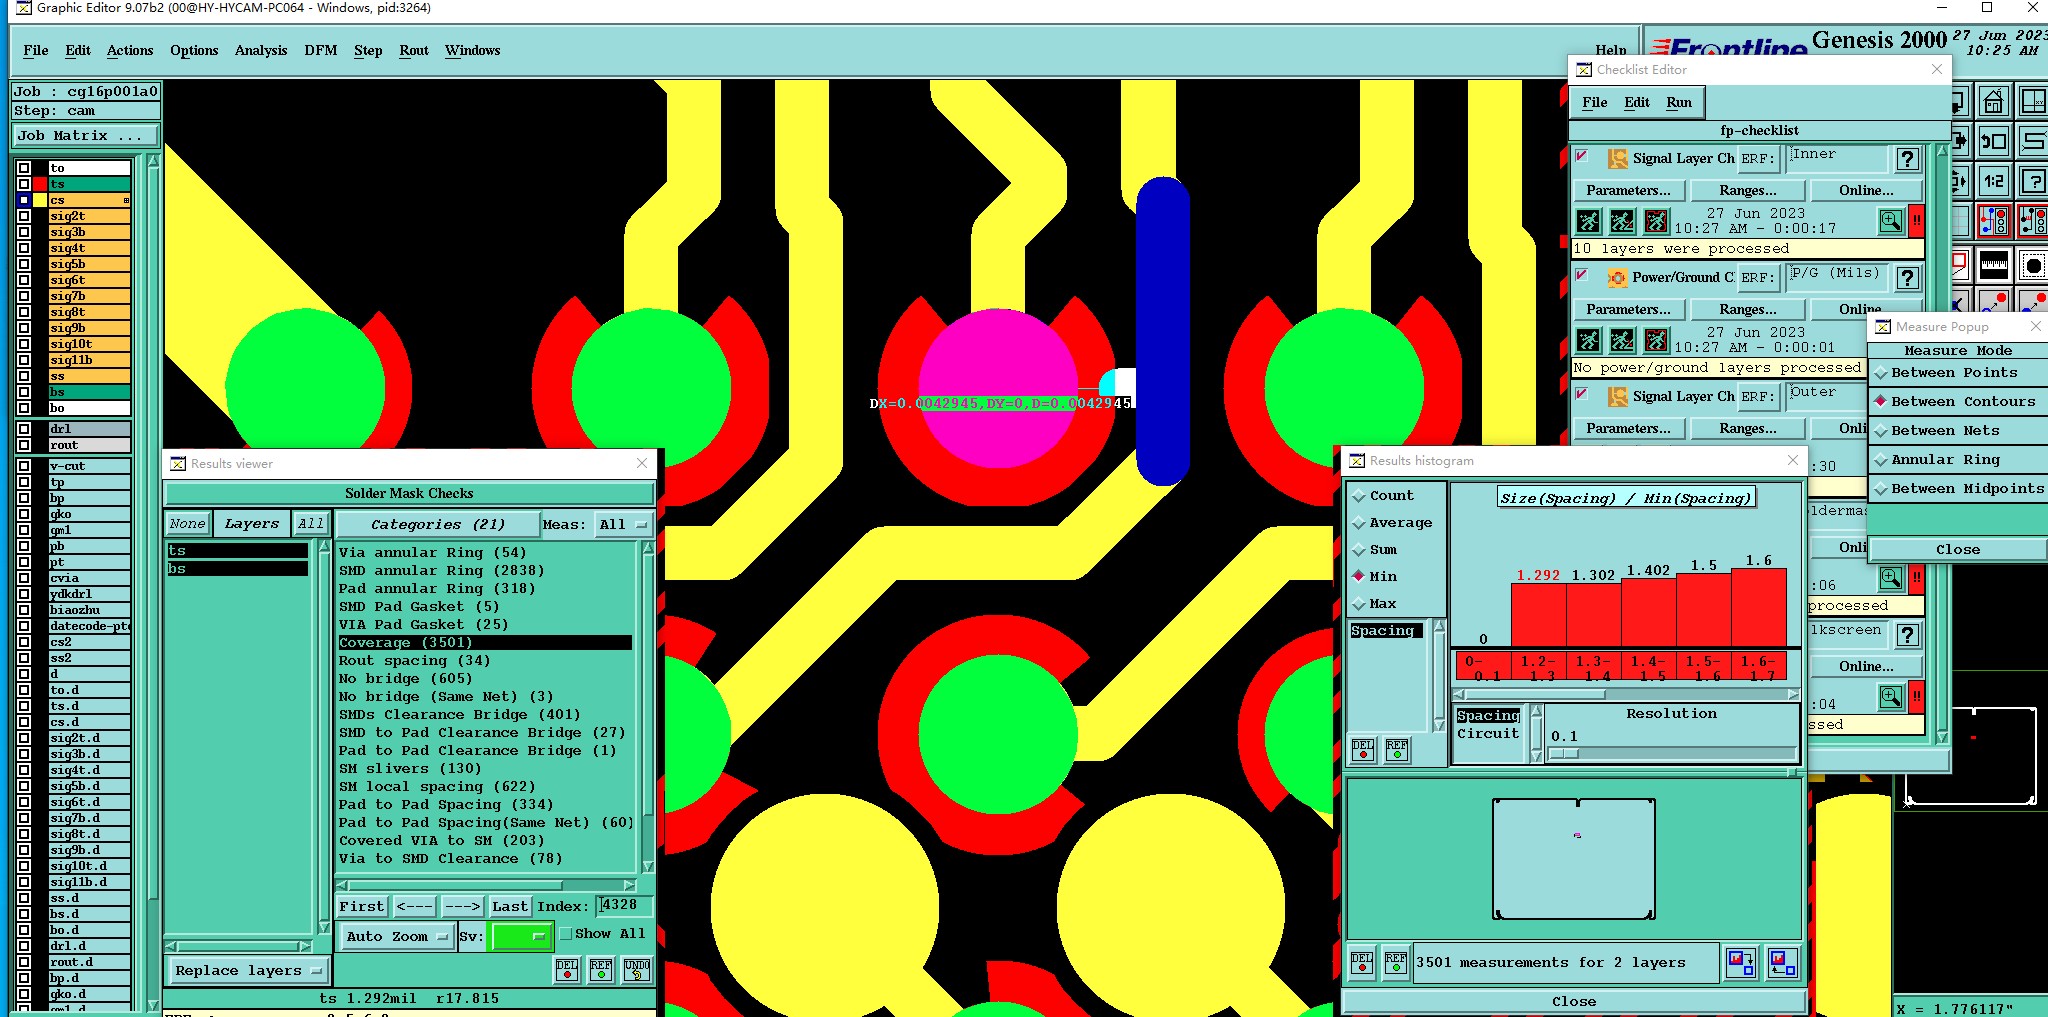Click 1:2 zoom scale icon
Viewport: 2048px width, 1017px height.
(x=1994, y=181)
